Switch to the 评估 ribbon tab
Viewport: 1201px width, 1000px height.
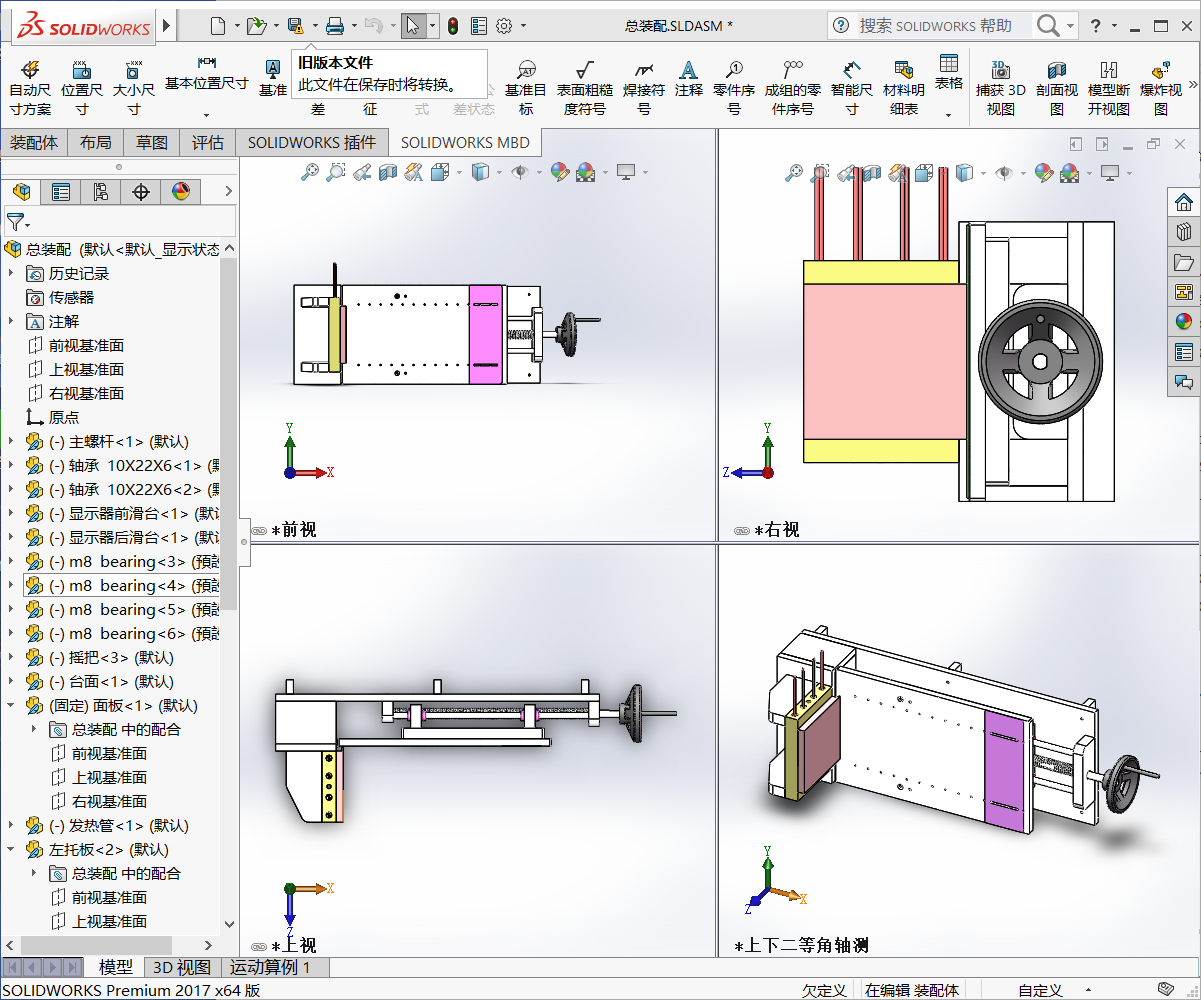[208, 142]
